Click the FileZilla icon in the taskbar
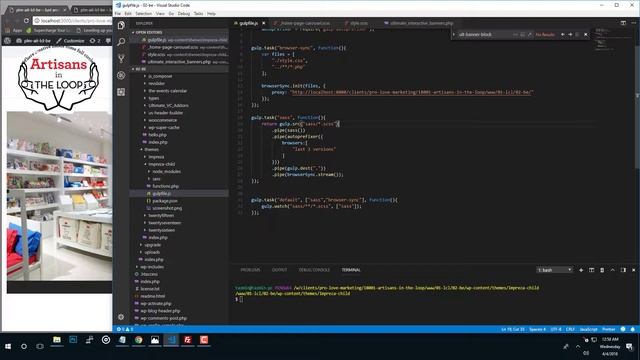 pyautogui.click(x=187, y=340)
